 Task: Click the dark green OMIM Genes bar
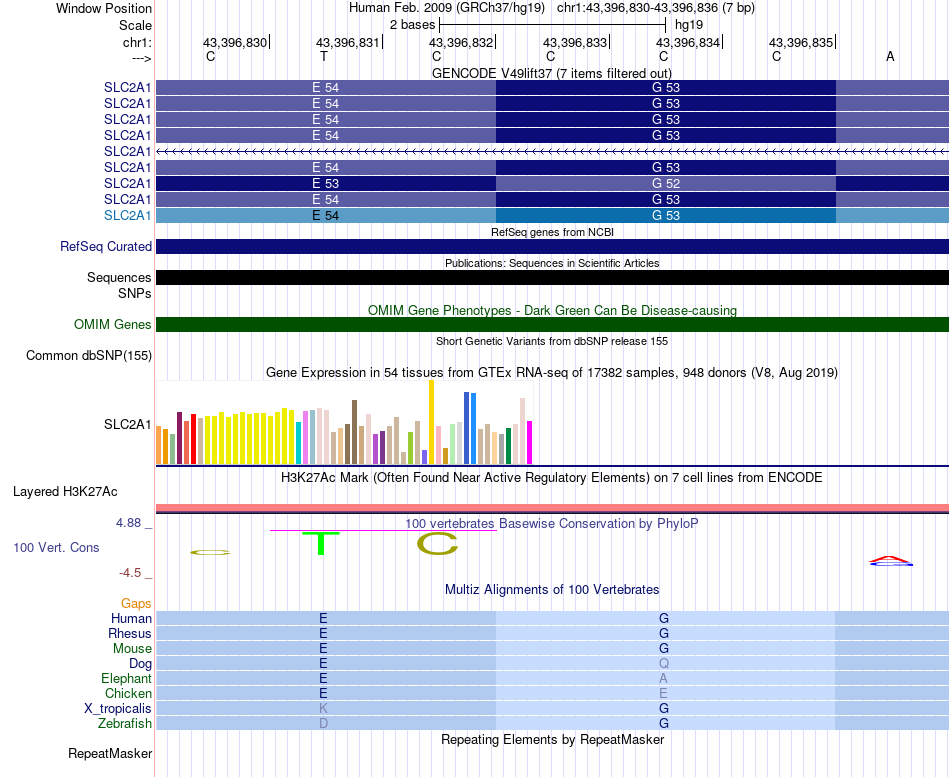[552, 324]
